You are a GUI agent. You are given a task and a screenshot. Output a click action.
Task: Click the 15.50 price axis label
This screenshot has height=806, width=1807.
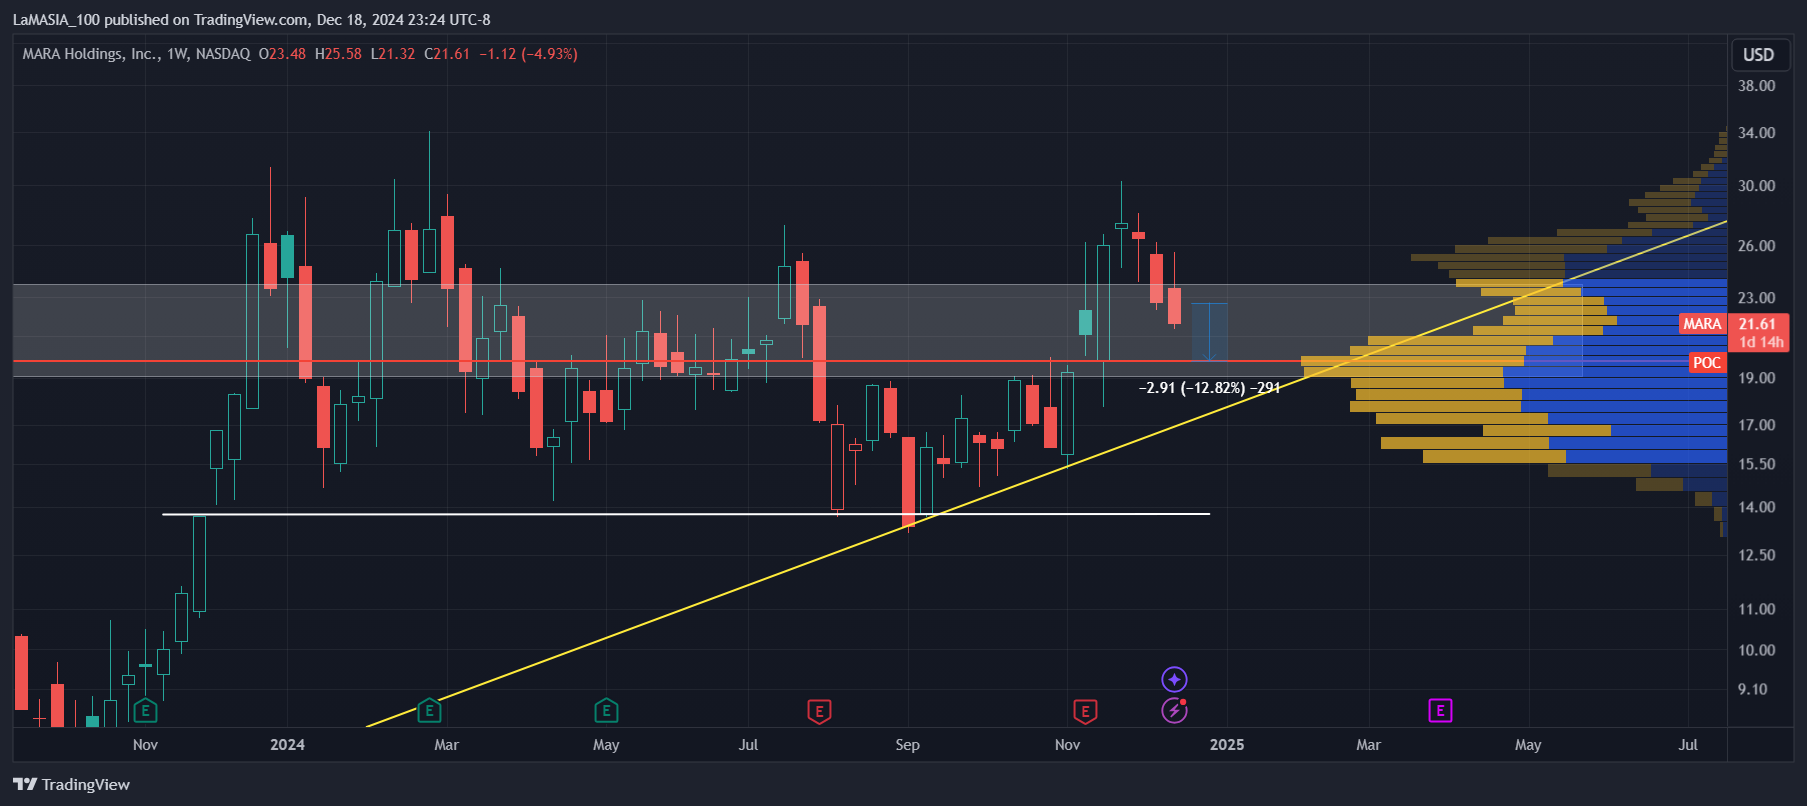point(1757,464)
